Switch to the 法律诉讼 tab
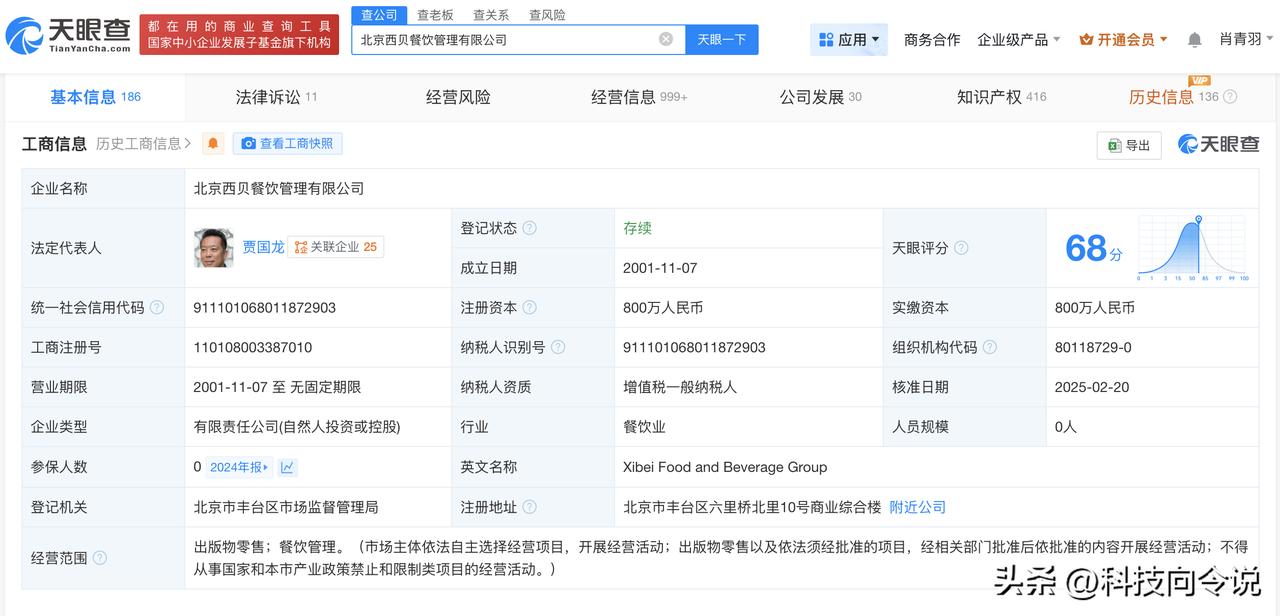 [276, 97]
